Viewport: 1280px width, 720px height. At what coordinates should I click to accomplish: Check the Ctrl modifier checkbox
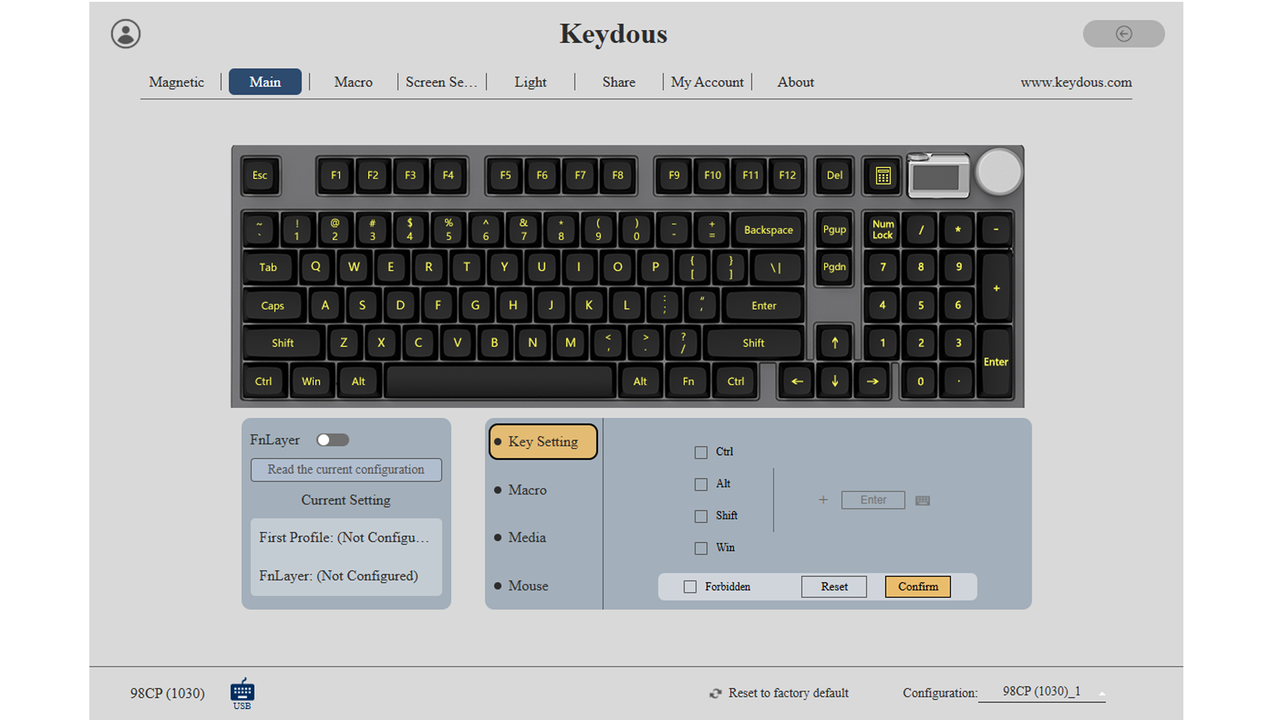(x=701, y=452)
